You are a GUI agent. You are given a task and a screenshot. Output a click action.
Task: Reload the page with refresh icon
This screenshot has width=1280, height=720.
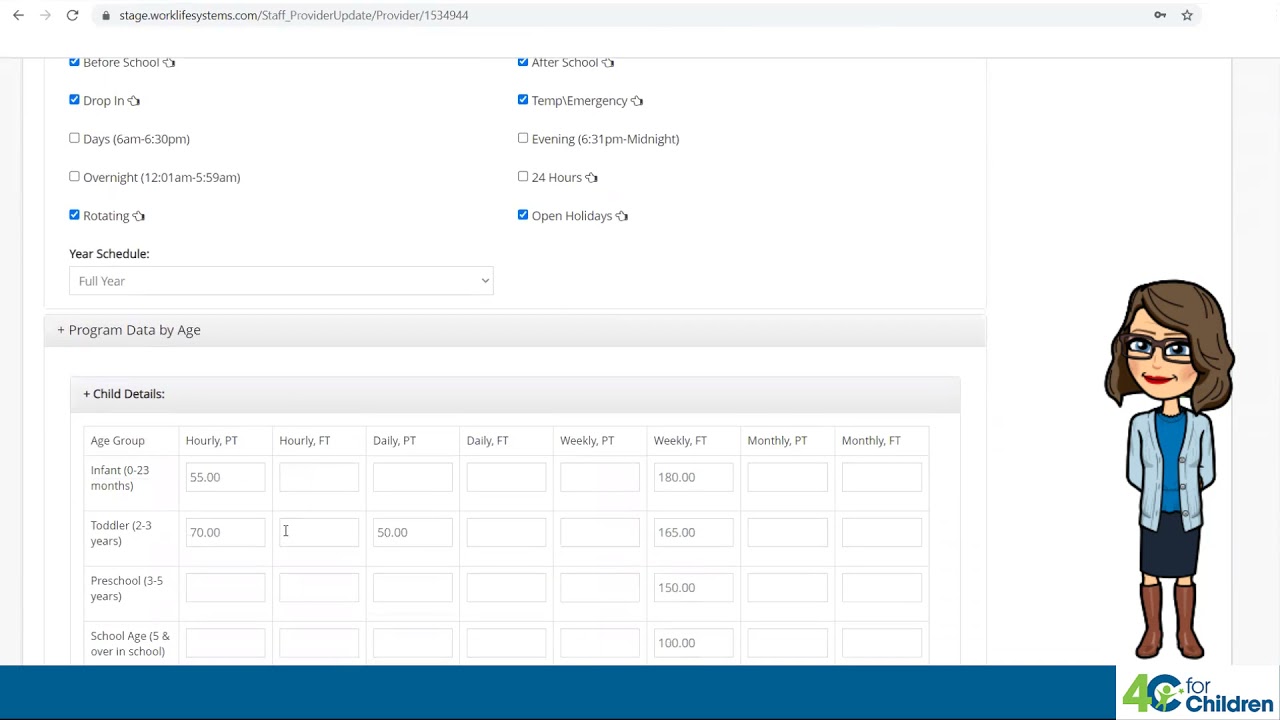coord(72,15)
